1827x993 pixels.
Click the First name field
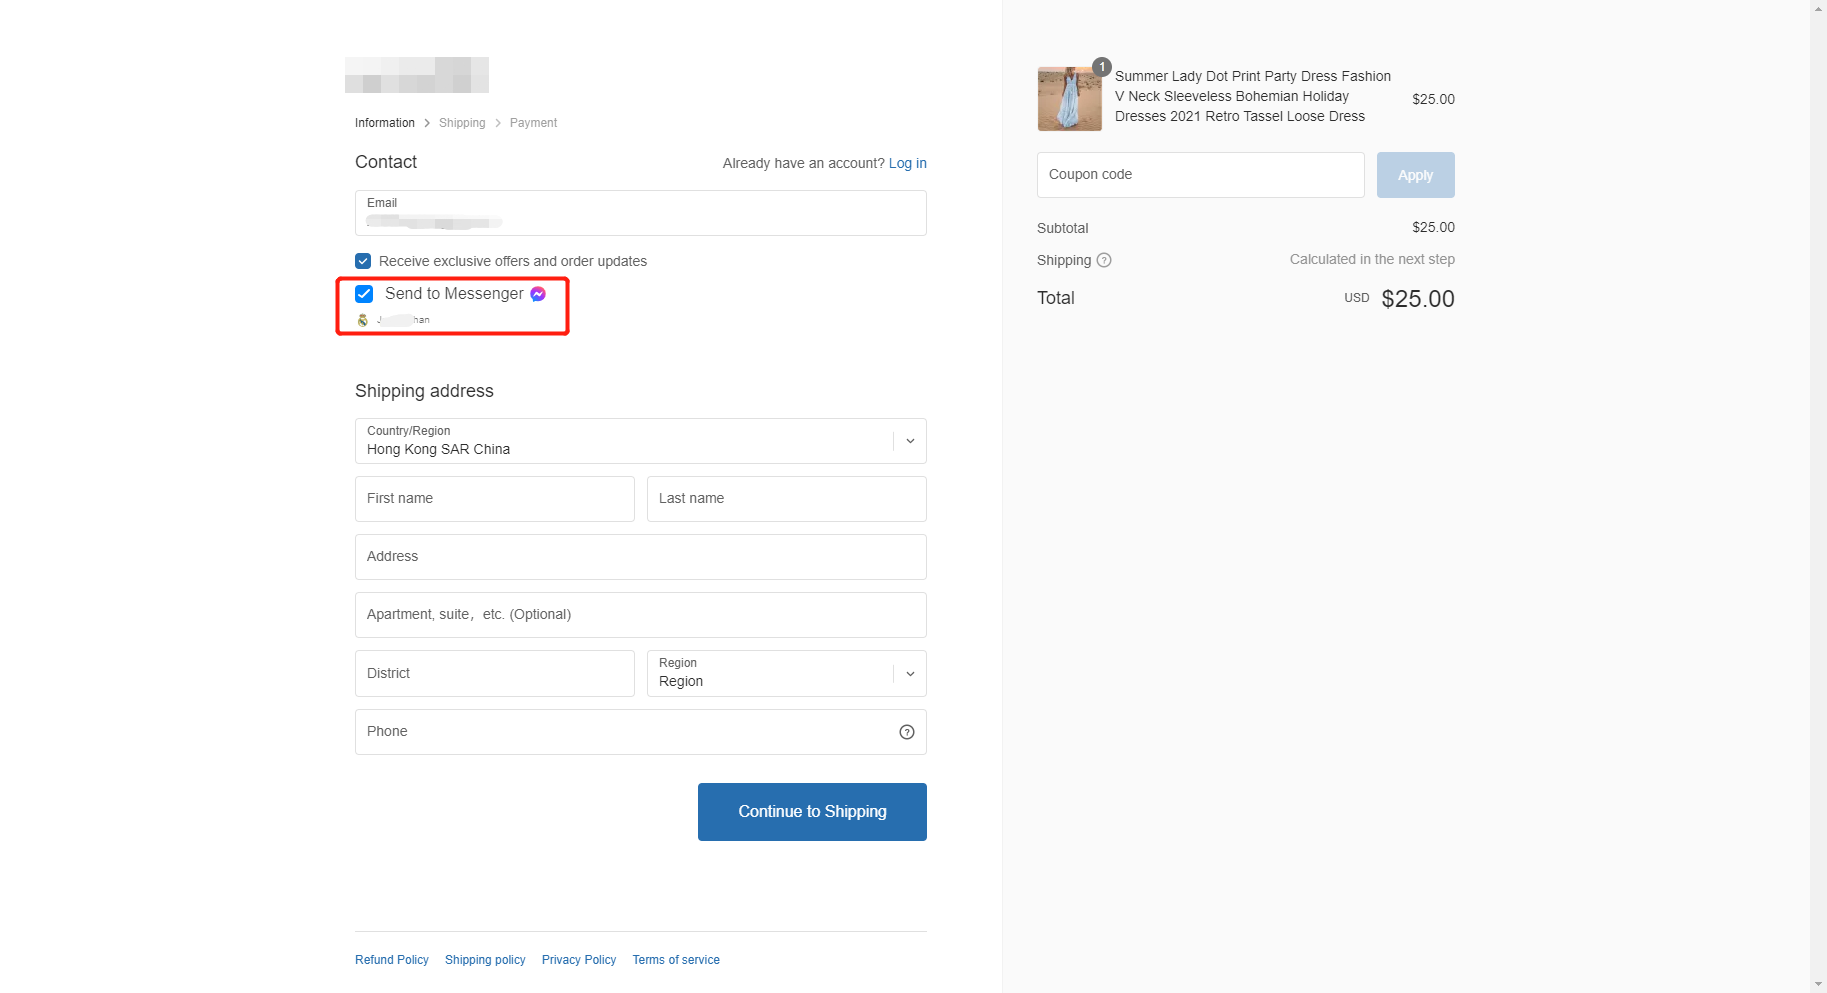coord(495,499)
